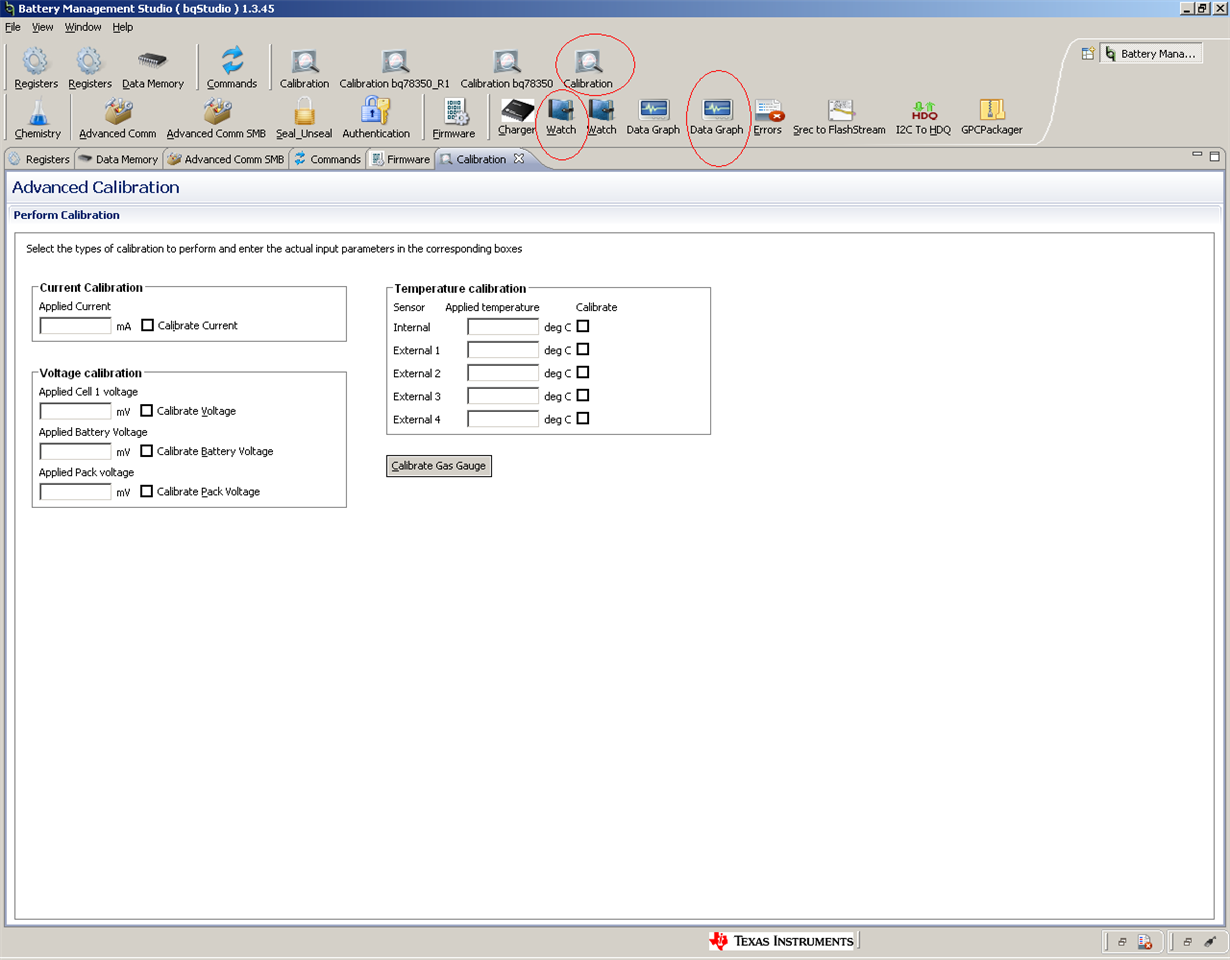The height and width of the screenshot is (960, 1230).
Task: Open the I2C To HDQ tool
Action: [x=923, y=117]
